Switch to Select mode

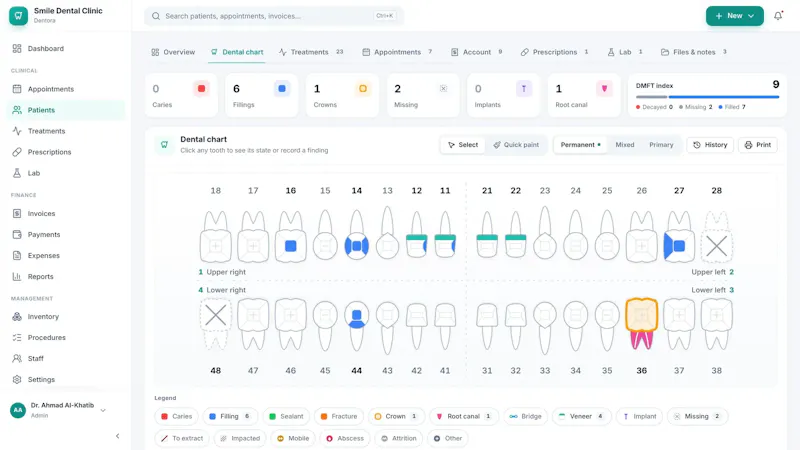click(x=463, y=145)
